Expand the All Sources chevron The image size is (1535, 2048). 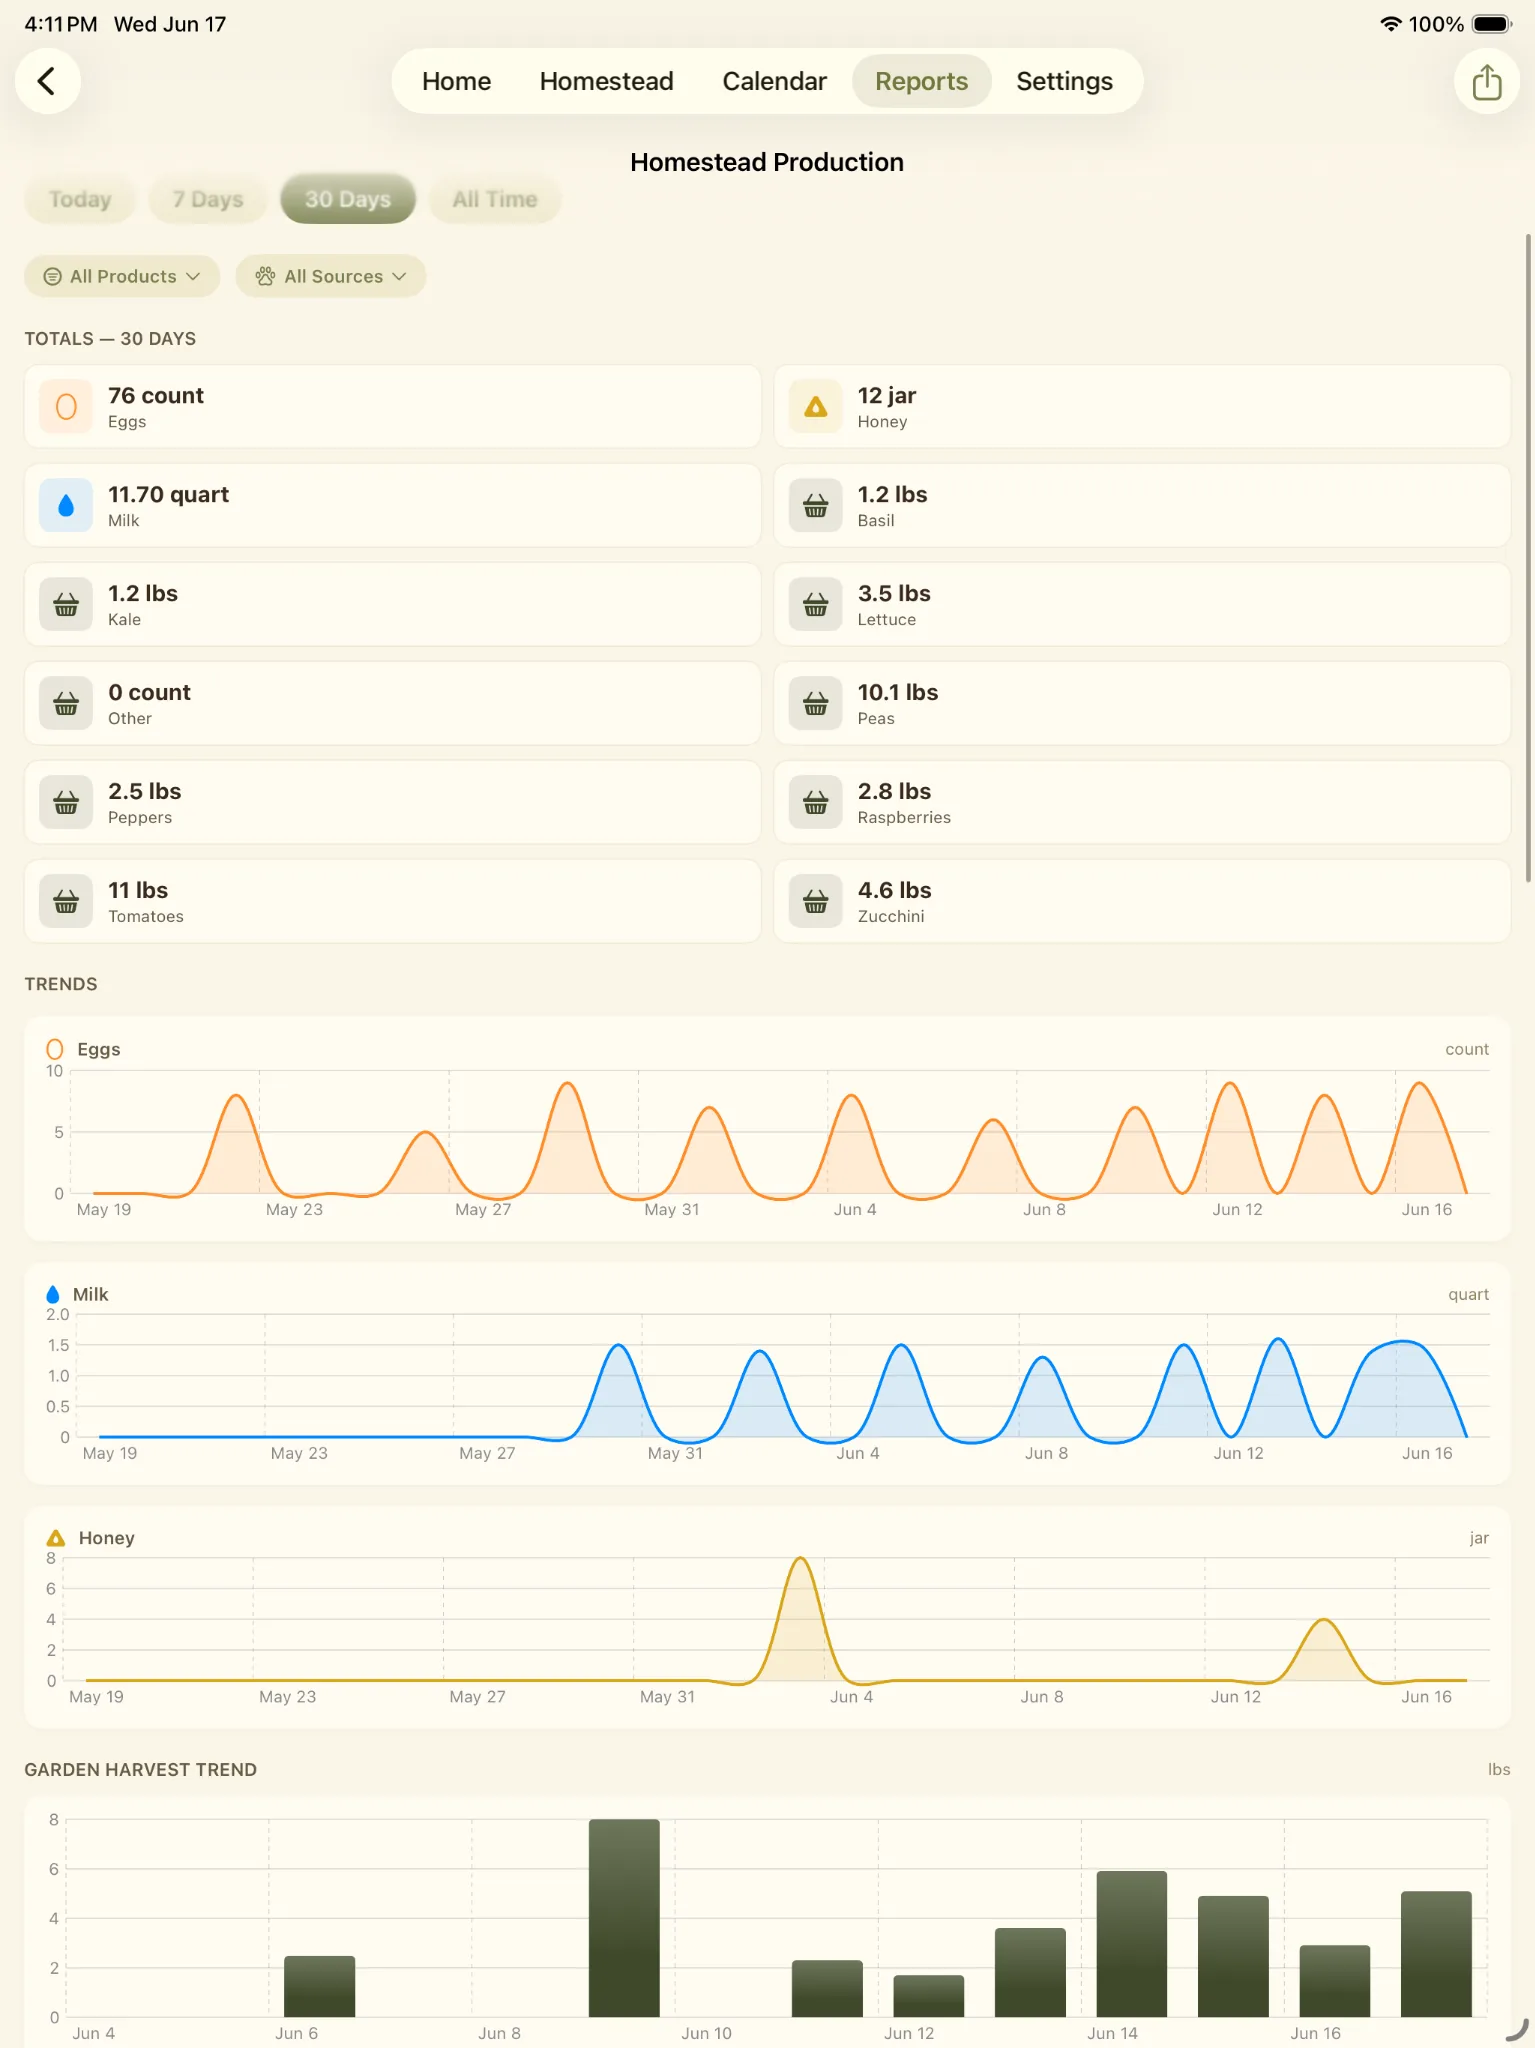tap(400, 276)
